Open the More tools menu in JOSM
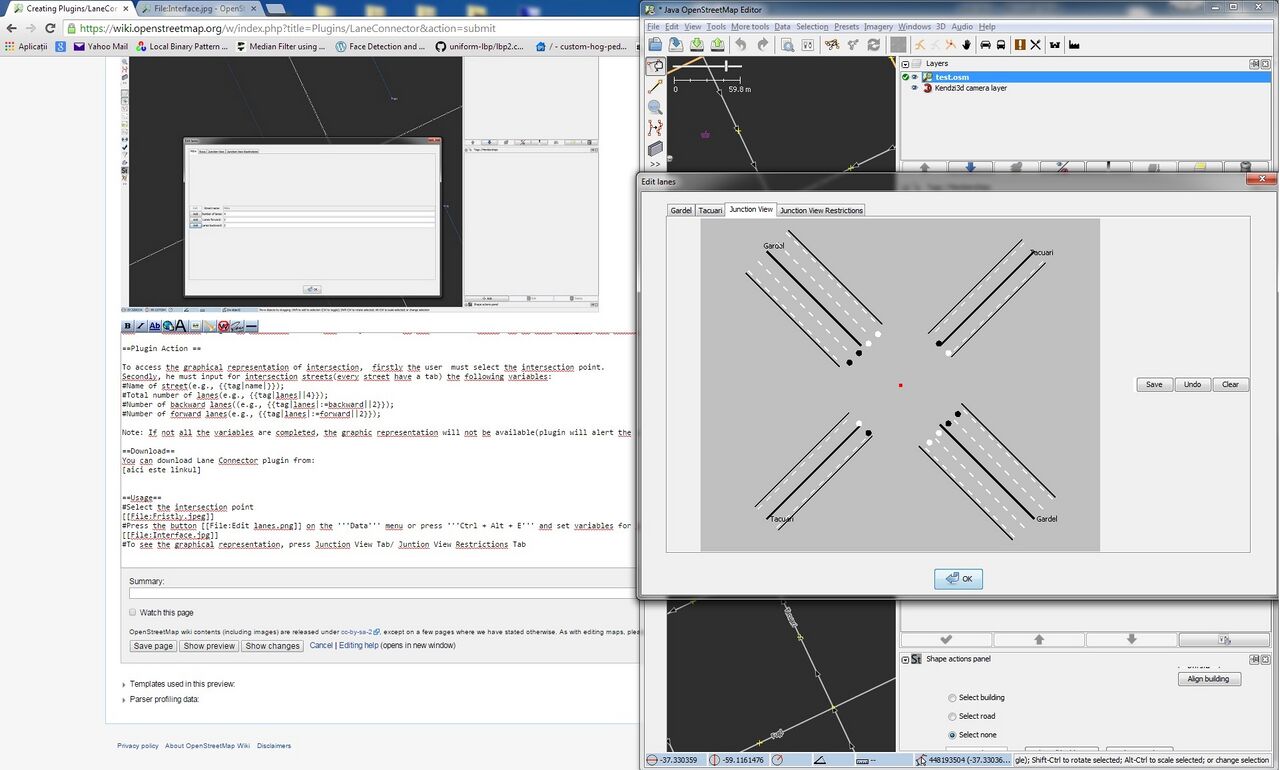This screenshot has height=770, width=1280. click(x=750, y=27)
